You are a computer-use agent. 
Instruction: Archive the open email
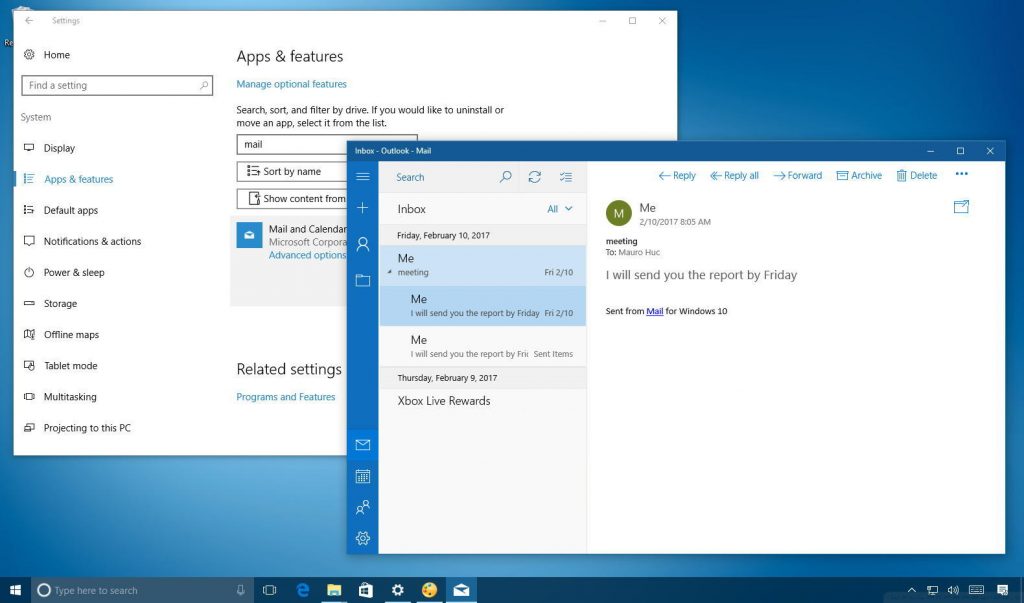[859, 175]
